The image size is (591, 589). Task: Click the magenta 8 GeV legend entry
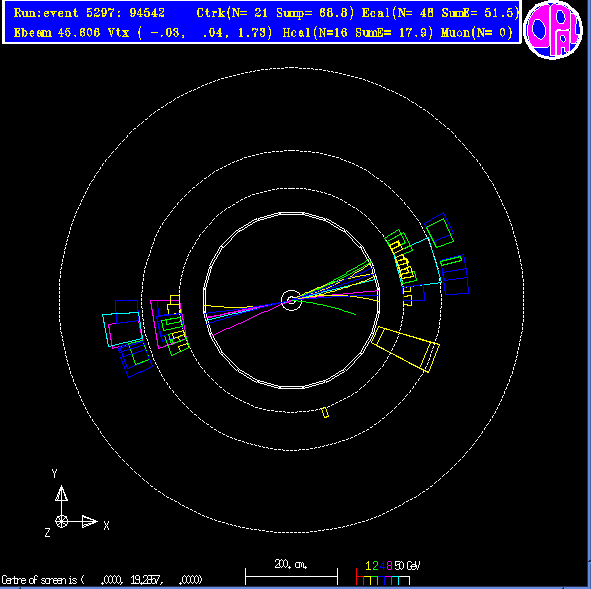tap(389, 566)
